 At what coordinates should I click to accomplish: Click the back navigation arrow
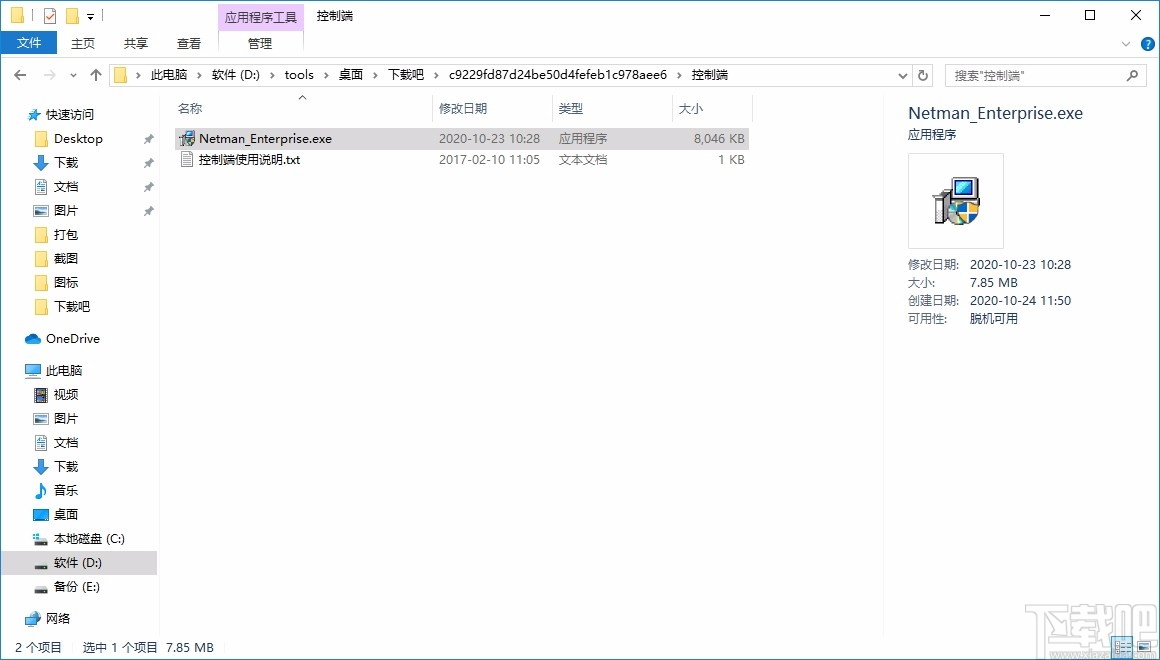click(19, 74)
